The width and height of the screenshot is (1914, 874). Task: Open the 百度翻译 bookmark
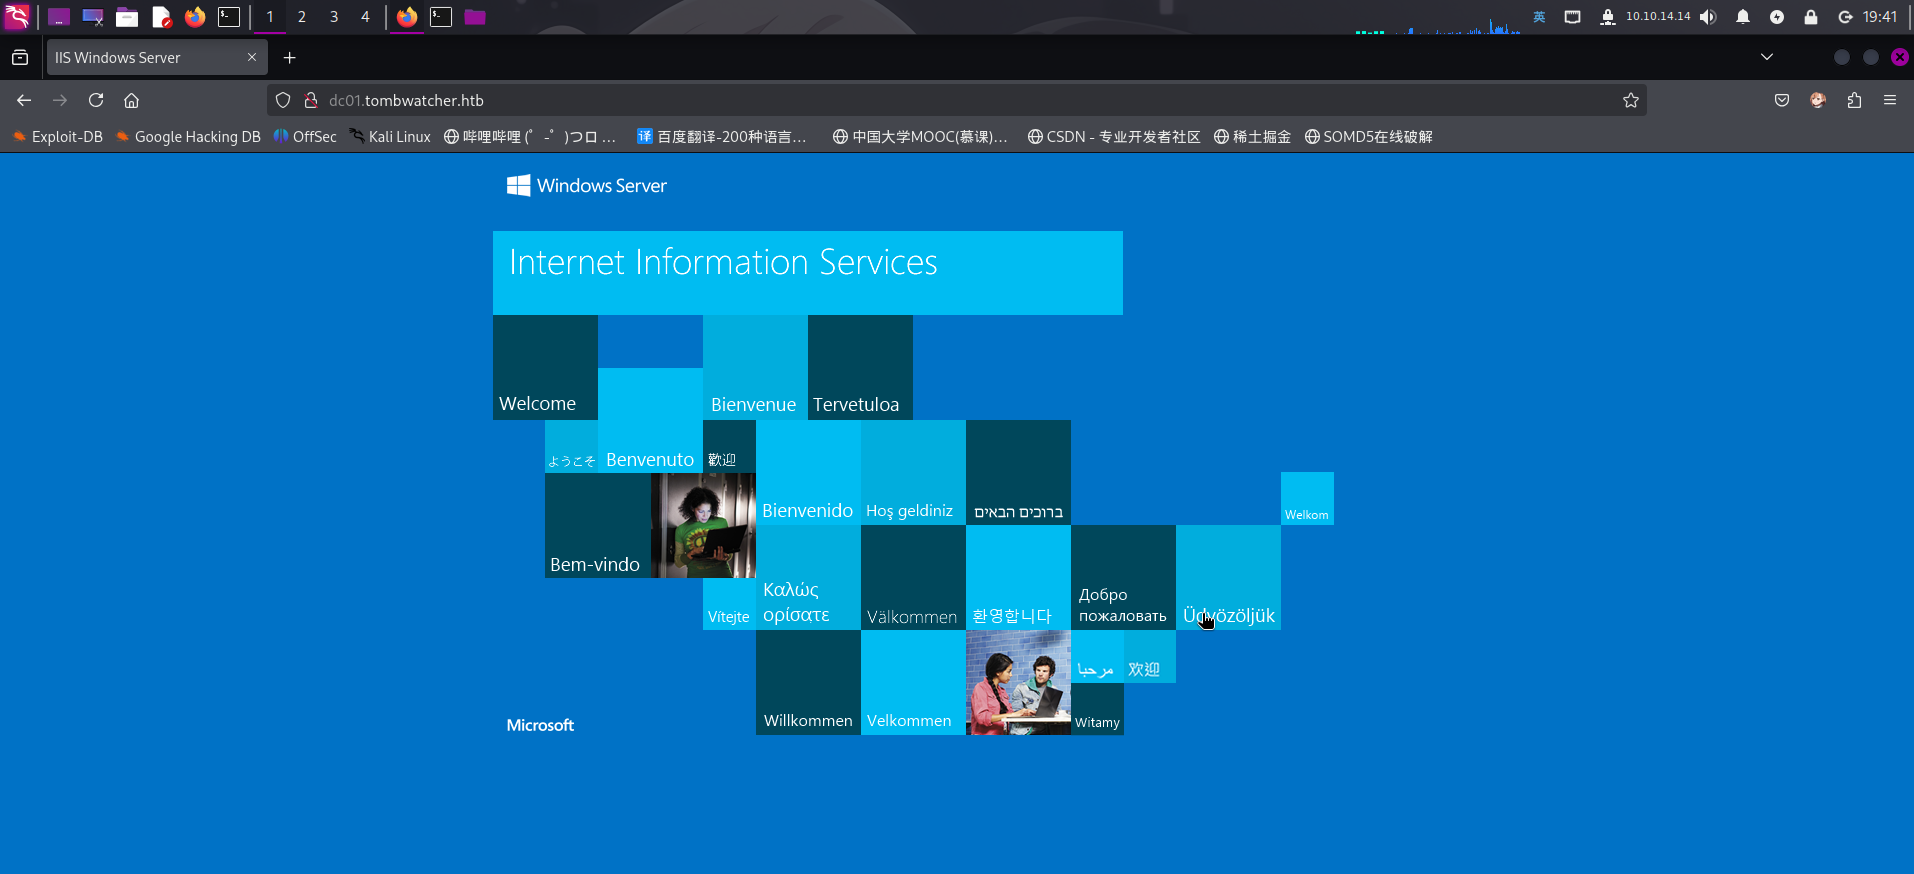(x=722, y=137)
